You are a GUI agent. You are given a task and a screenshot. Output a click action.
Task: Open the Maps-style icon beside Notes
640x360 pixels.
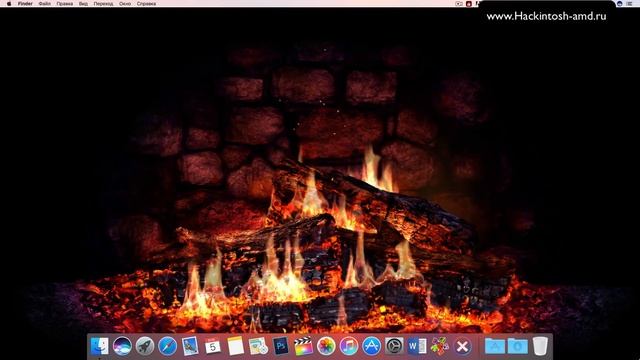coord(258,347)
